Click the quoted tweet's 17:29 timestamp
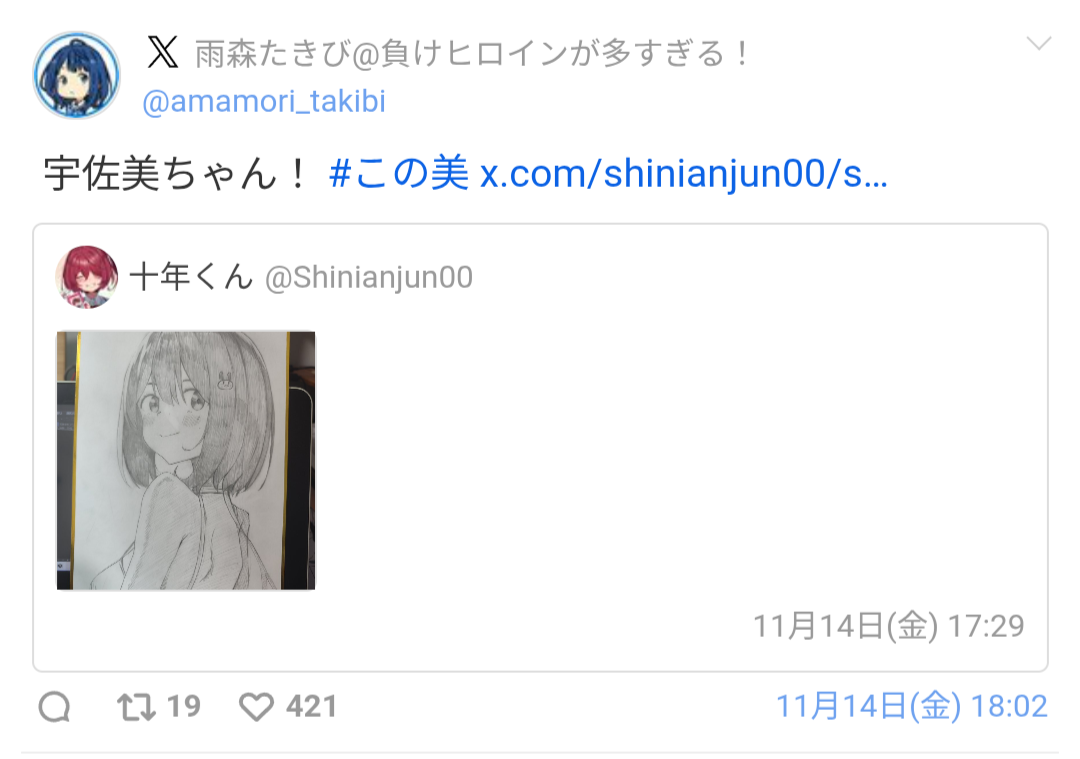Screen dimensions: 1080x759 (x=889, y=626)
